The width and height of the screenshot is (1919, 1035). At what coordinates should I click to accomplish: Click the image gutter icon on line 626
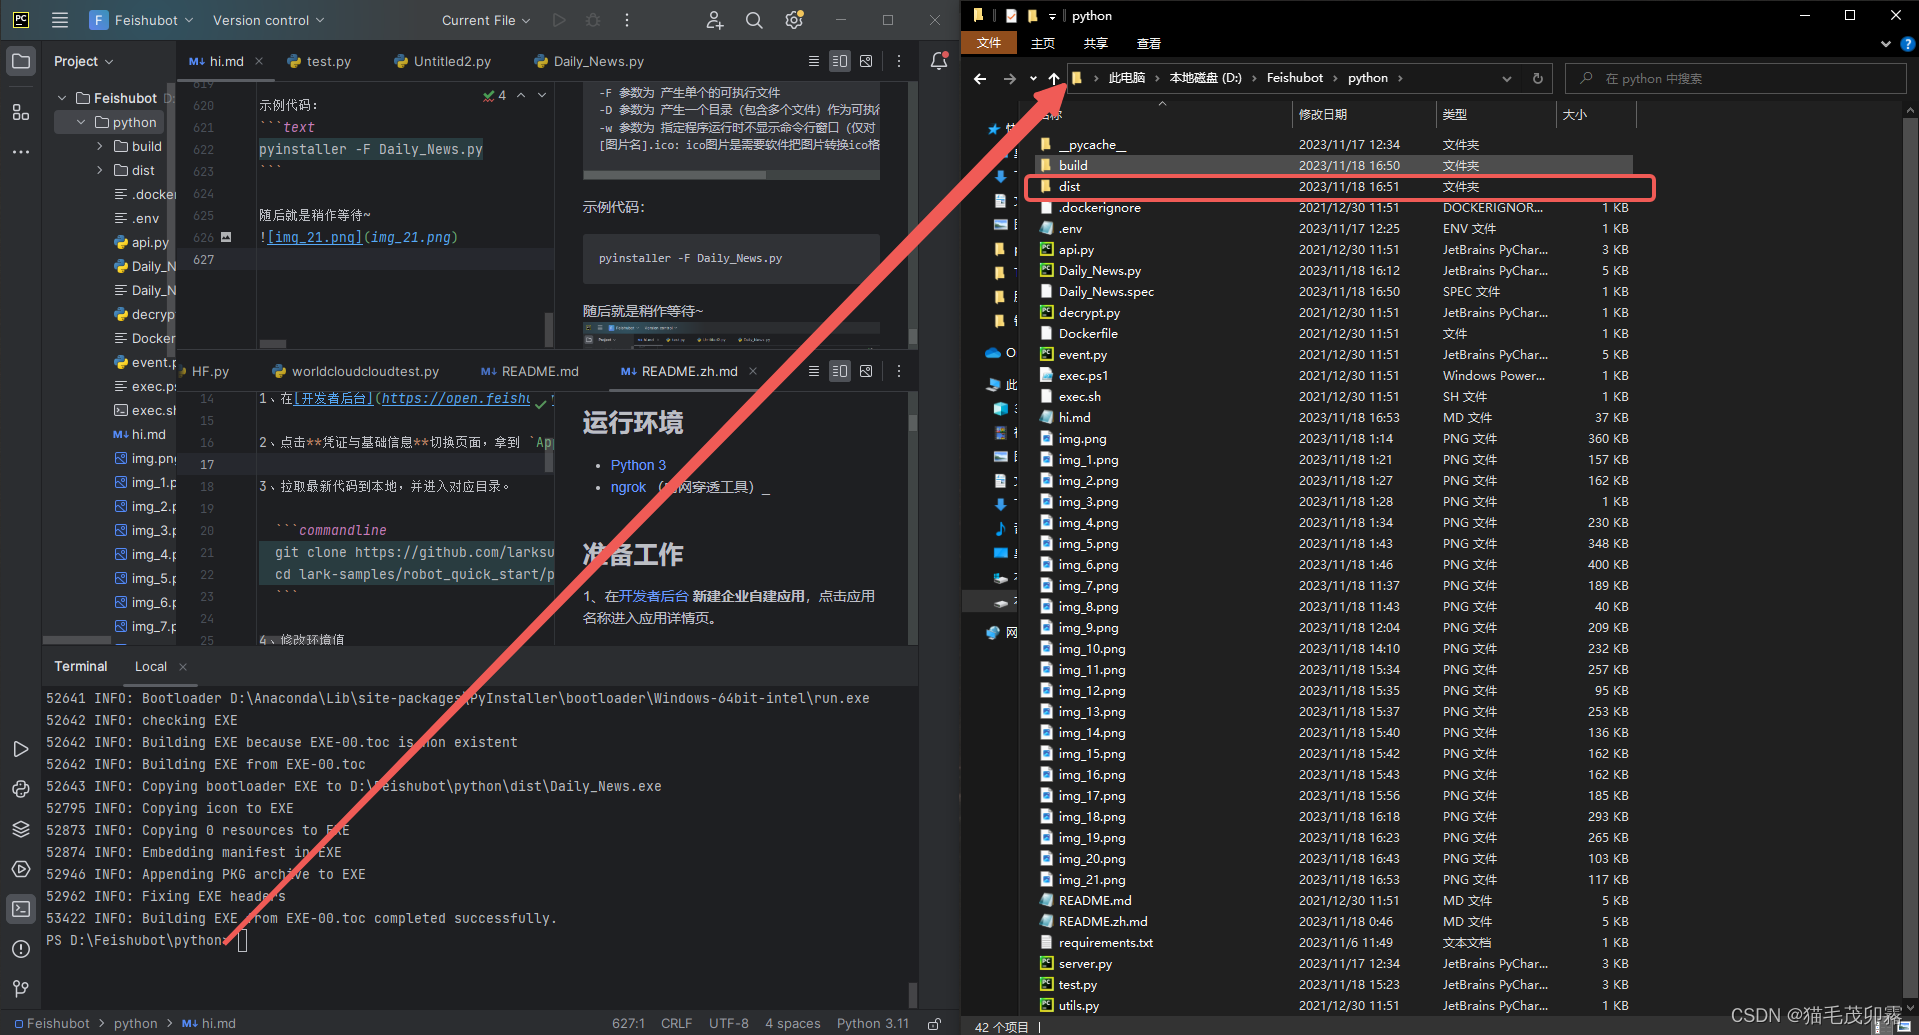point(226,237)
